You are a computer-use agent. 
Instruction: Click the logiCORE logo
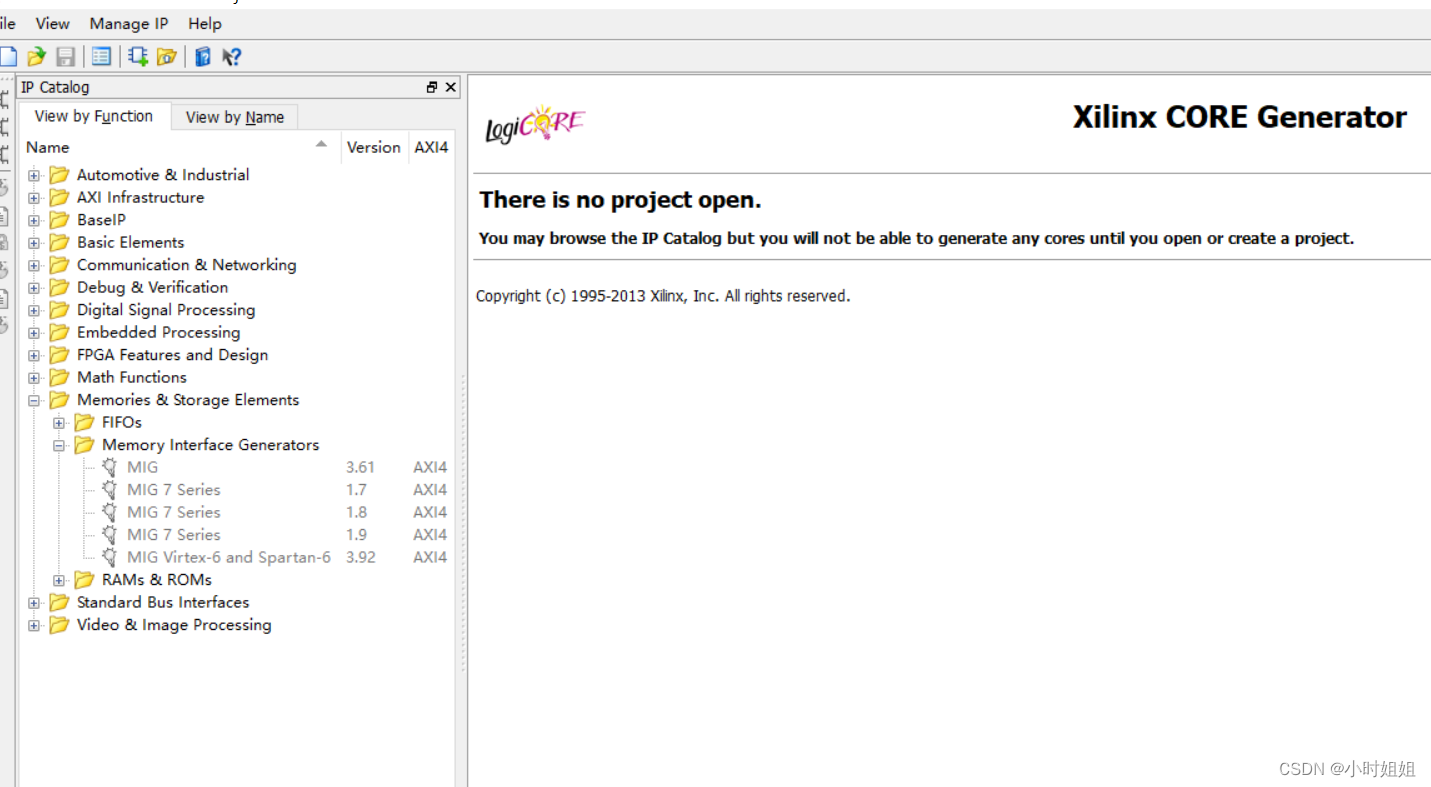535,125
